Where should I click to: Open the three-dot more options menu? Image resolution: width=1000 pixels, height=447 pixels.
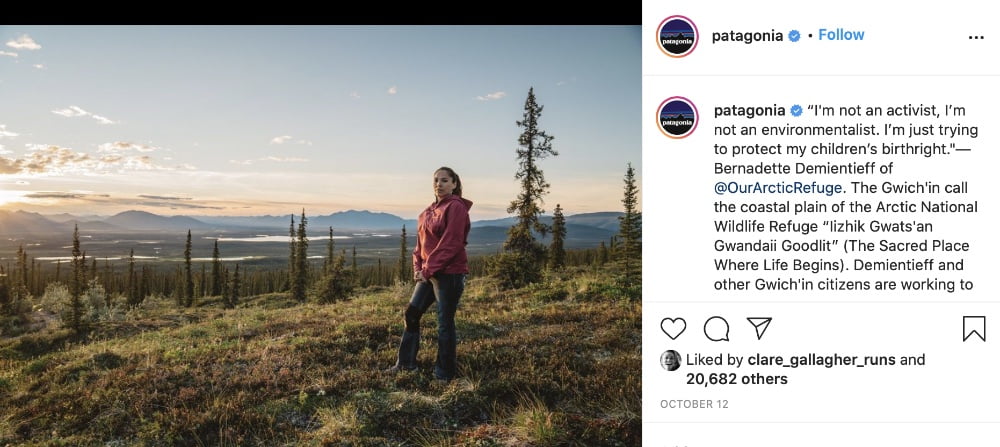pos(976,37)
